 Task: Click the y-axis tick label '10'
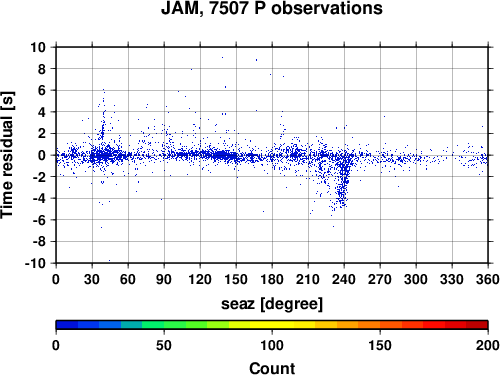pyautogui.click(x=38, y=47)
